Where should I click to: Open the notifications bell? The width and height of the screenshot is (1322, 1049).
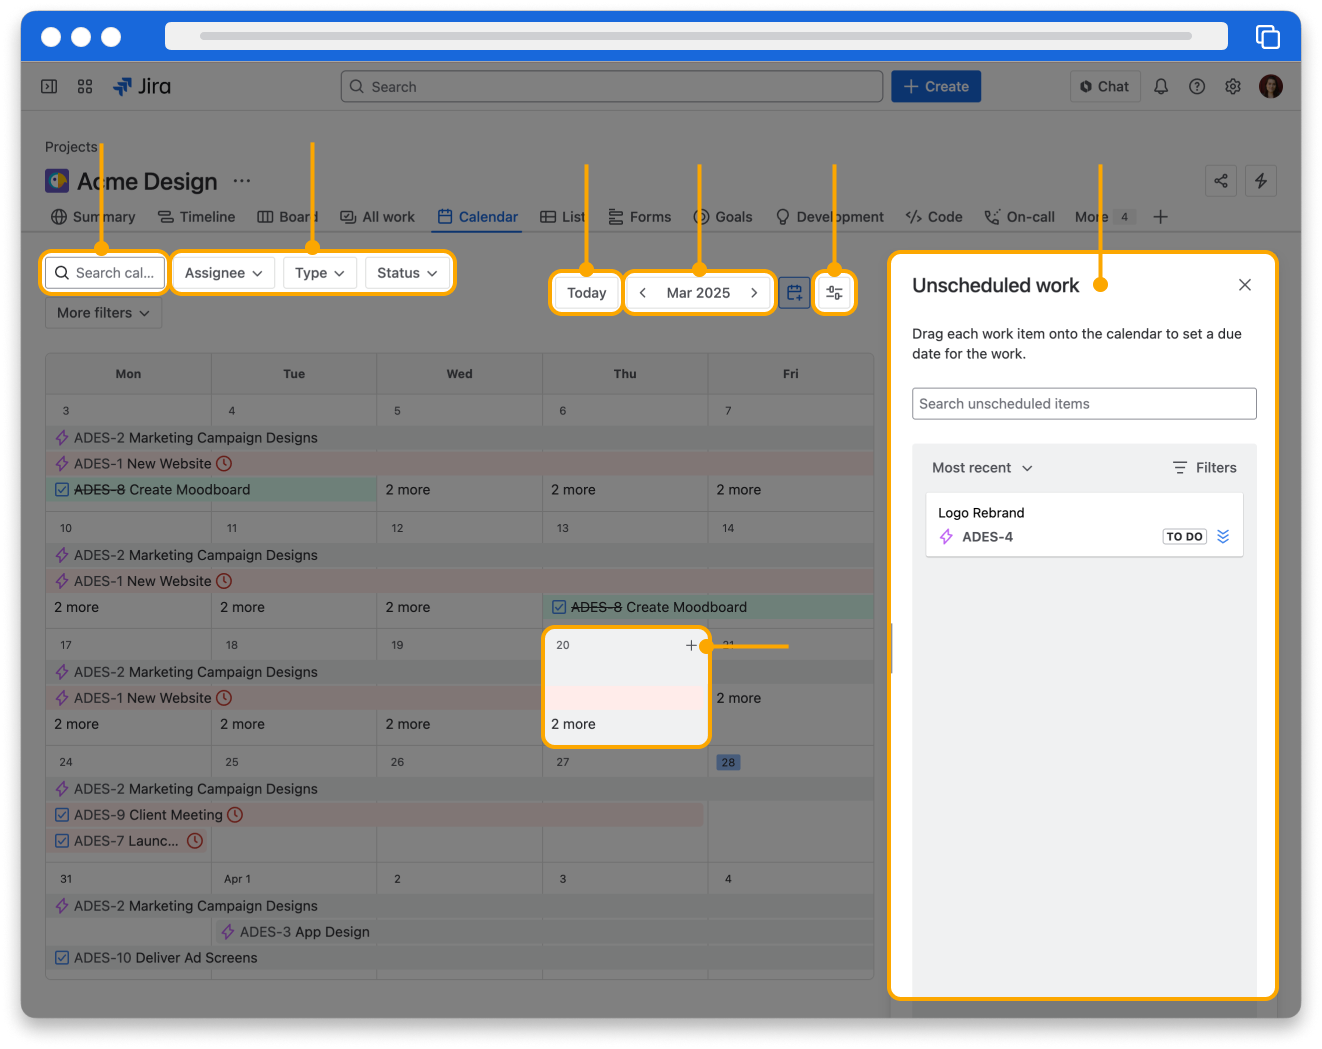click(1161, 87)
